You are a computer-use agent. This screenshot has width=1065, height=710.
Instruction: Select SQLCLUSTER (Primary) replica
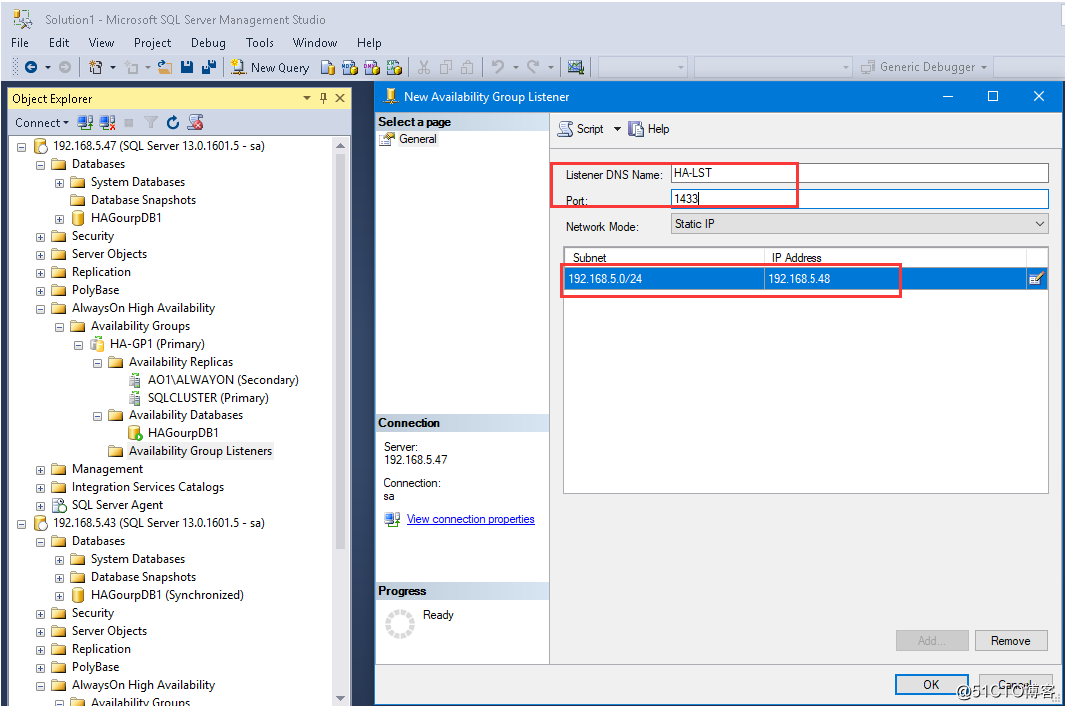coord(208,397)
